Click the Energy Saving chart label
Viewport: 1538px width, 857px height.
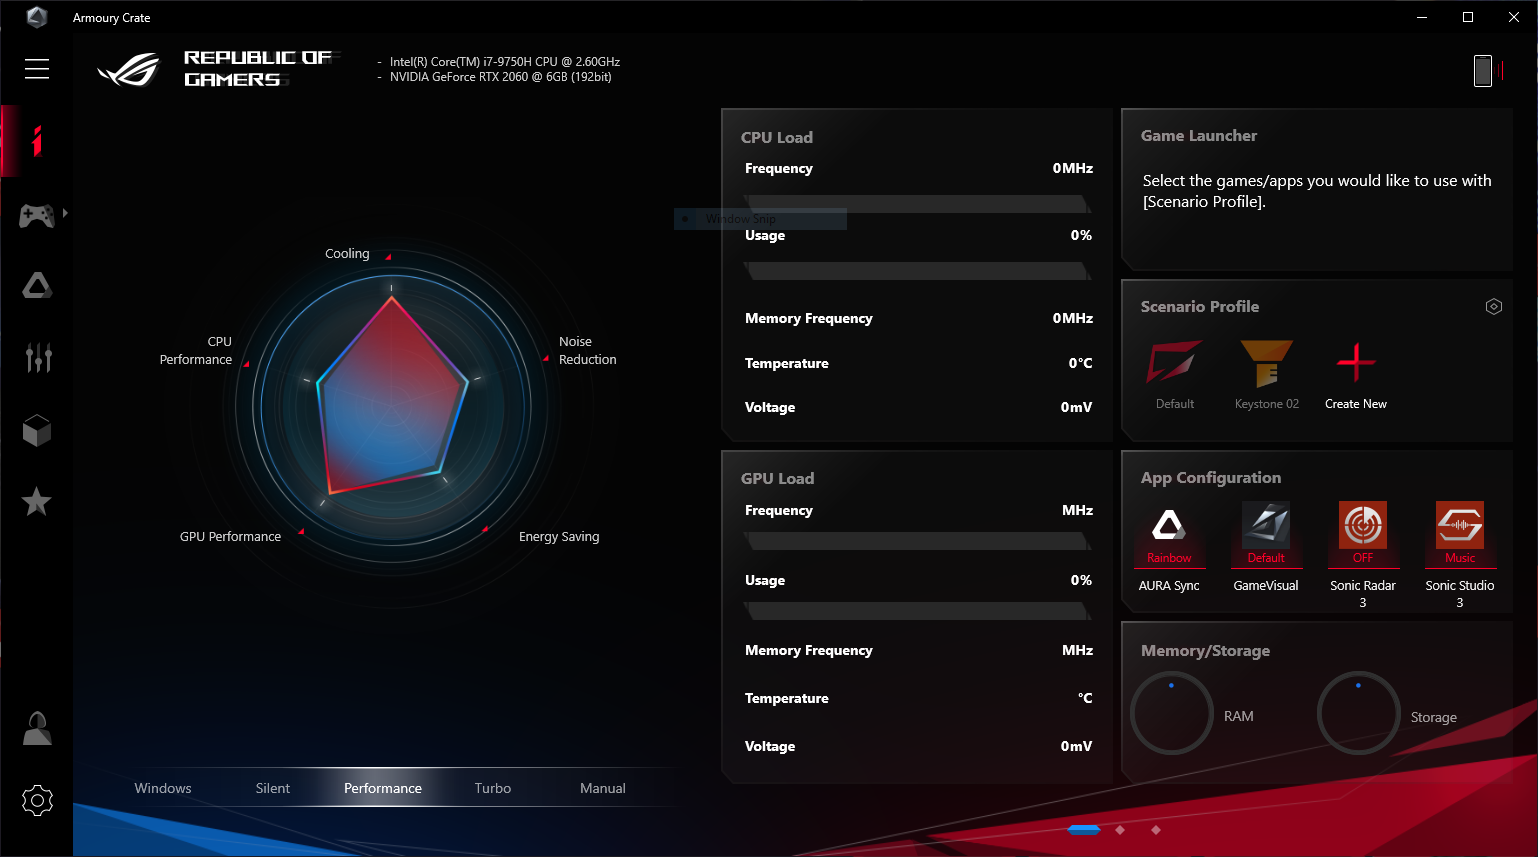tap(559, 537)
